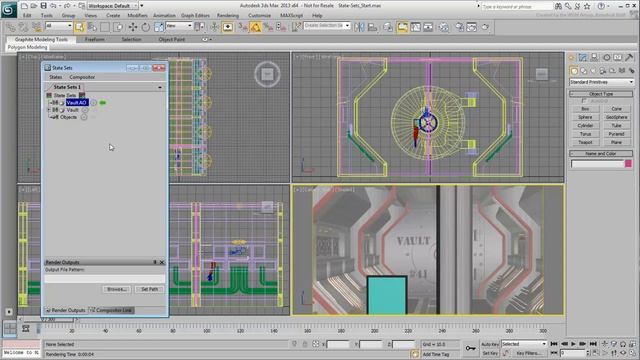This screenshot has height=360, width=640.
Task: Click the Cylinder primitive button
Action: coord(585,126)
